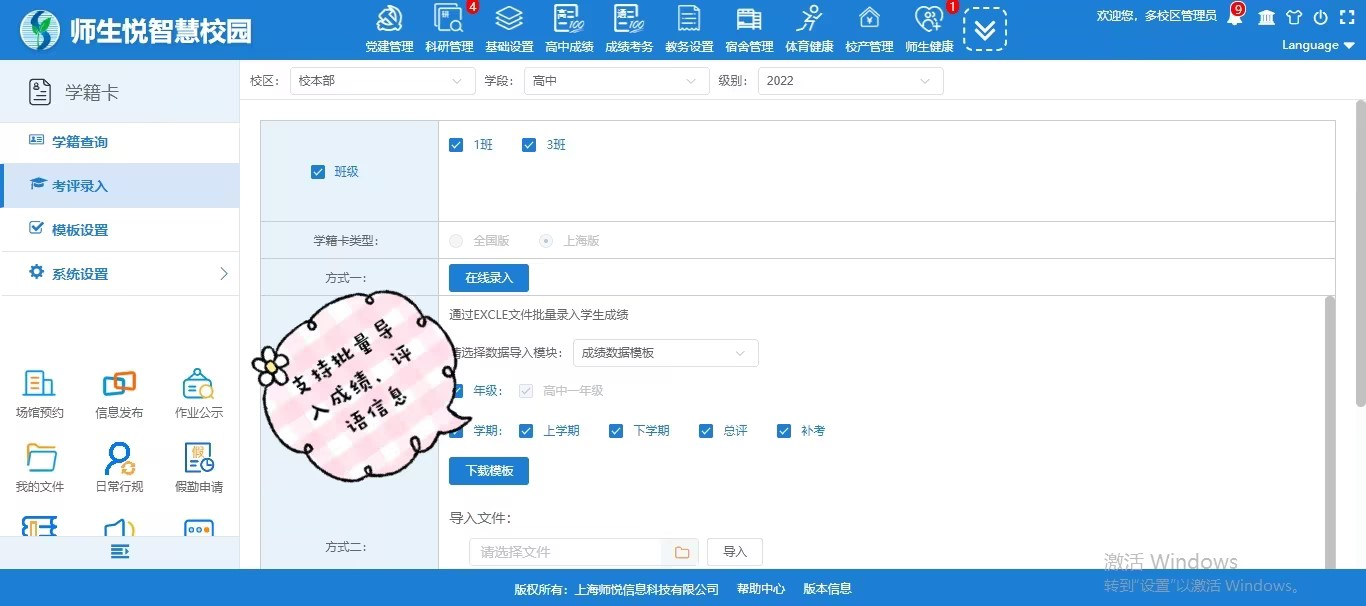The width and height of the screenshot is (1366, 606).
Task: Click the 在线录入 button
Action: click(x=488, y=278)
